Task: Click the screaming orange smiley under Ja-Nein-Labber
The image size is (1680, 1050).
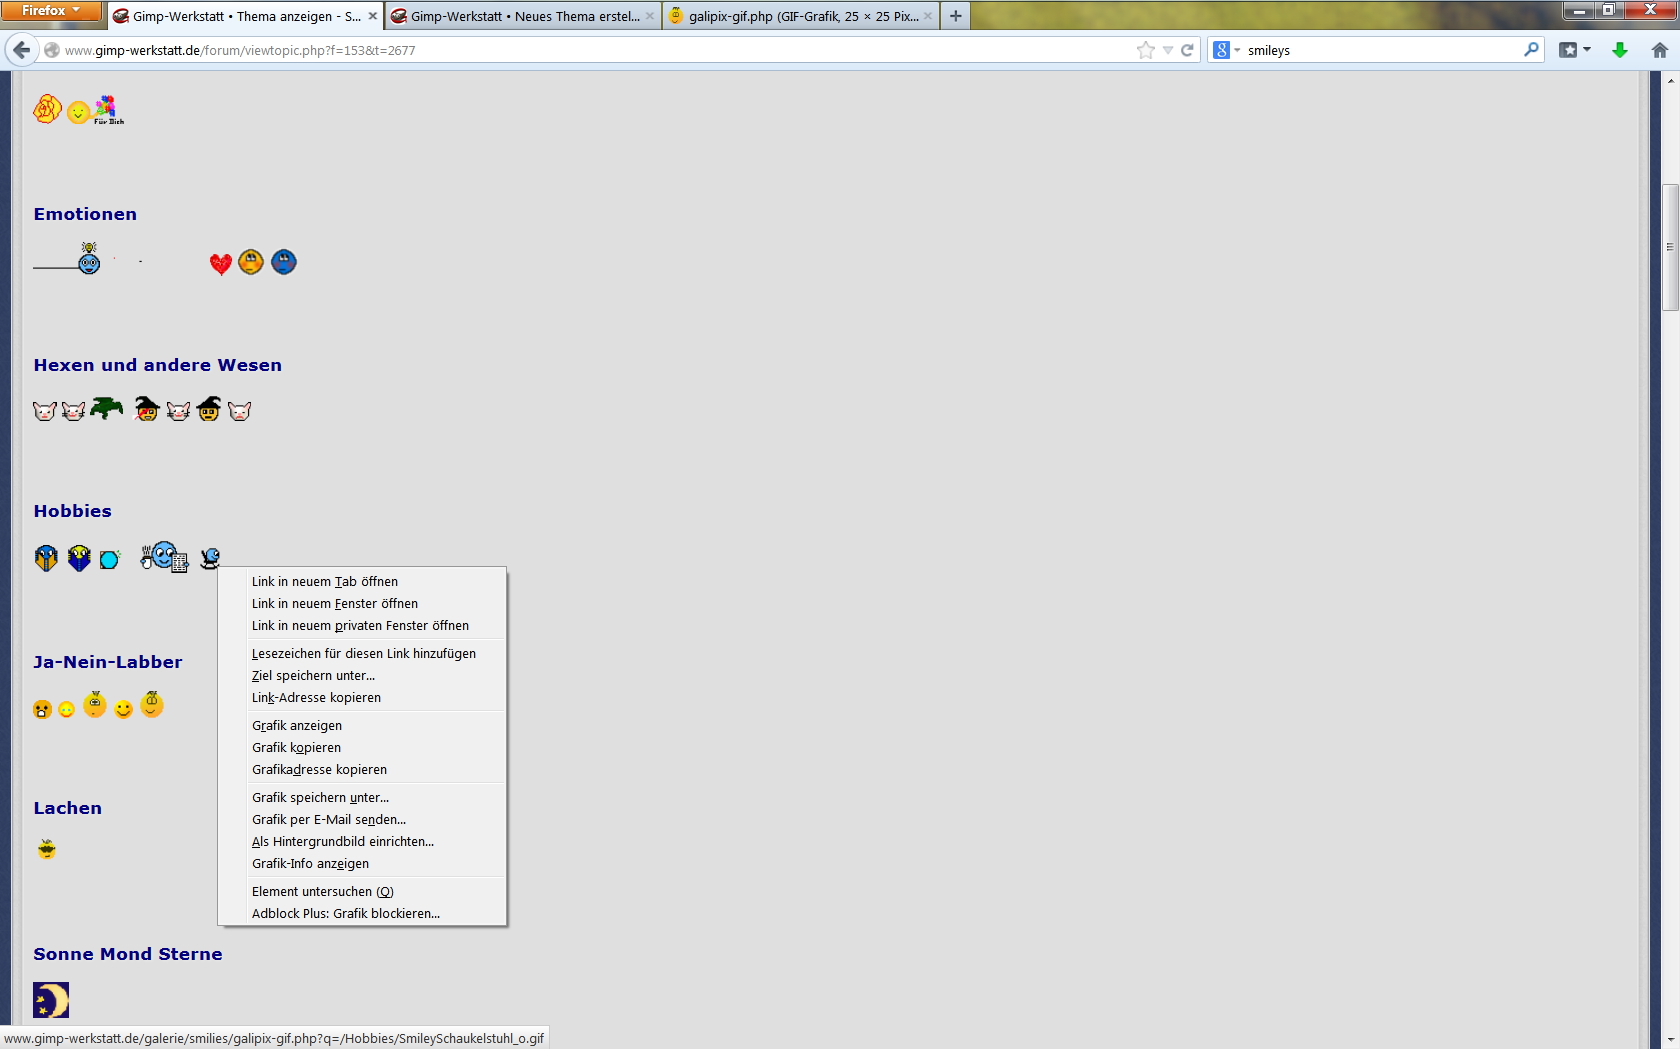Action: pos(42,709)
